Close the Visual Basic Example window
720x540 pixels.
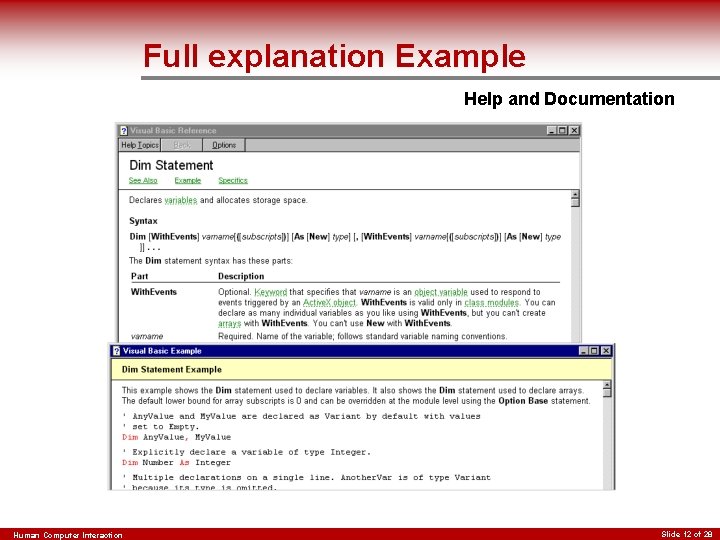point(606,351)
